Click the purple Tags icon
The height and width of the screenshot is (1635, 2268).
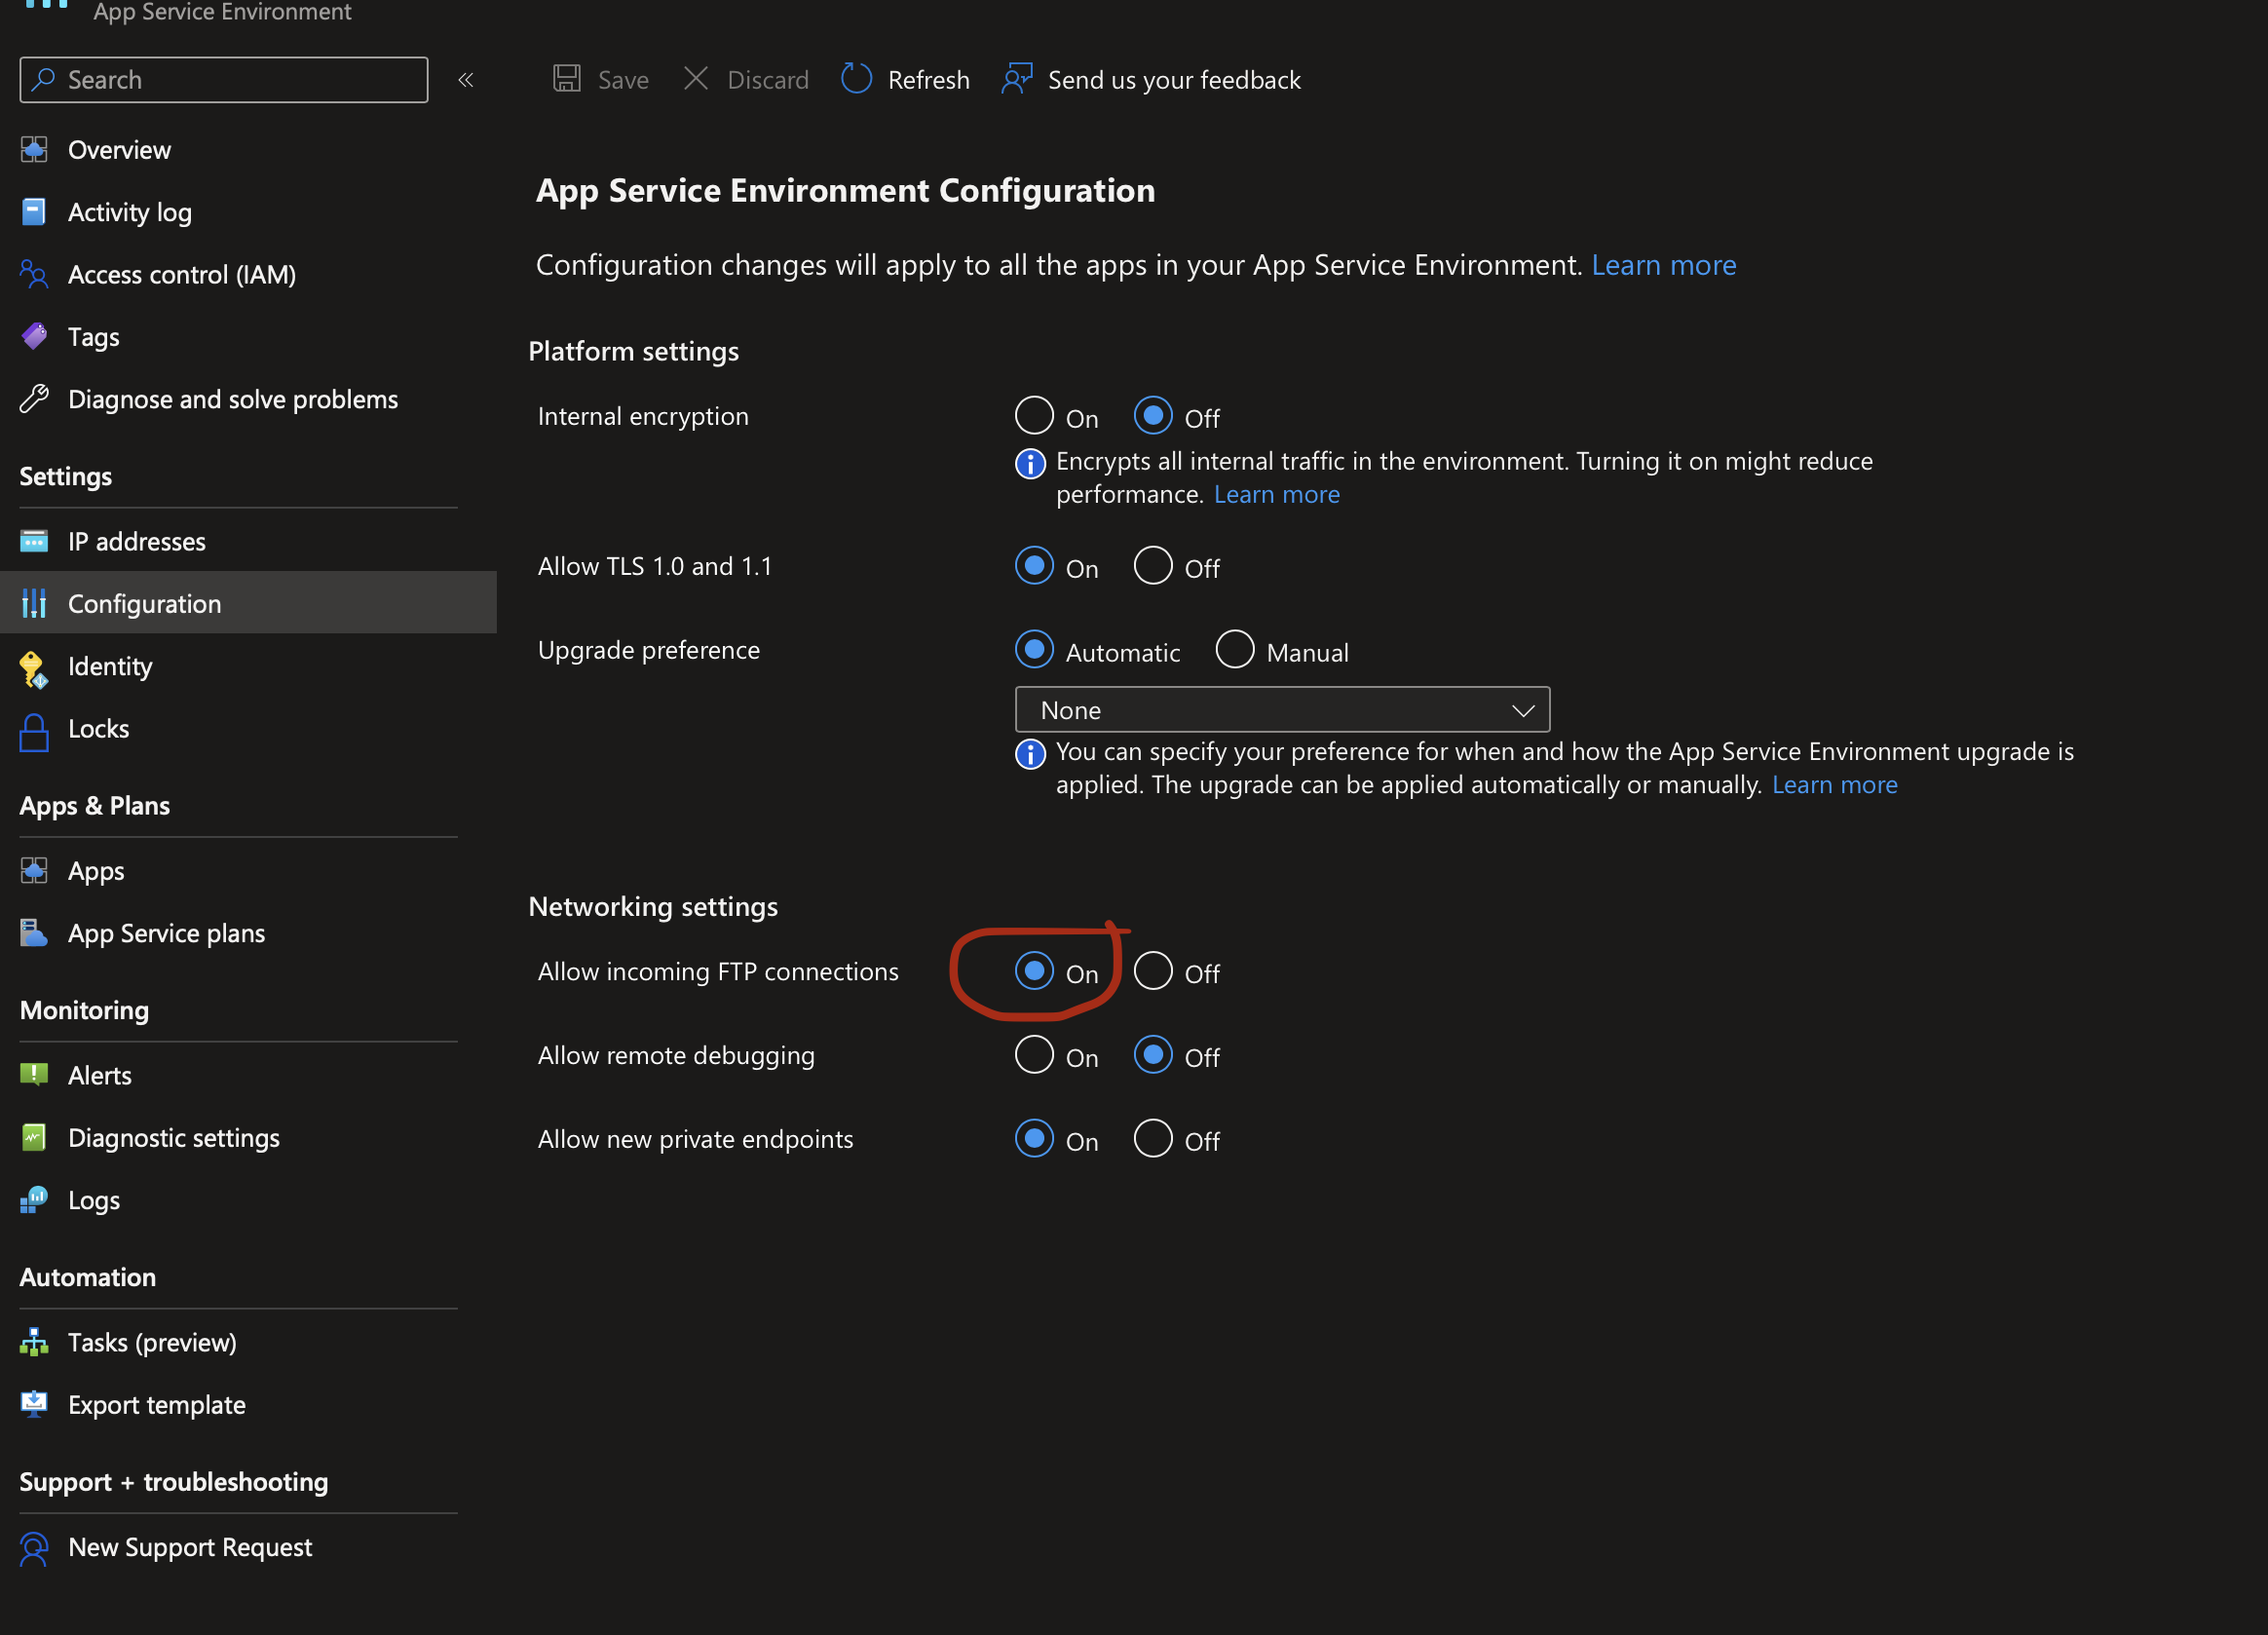34,336
